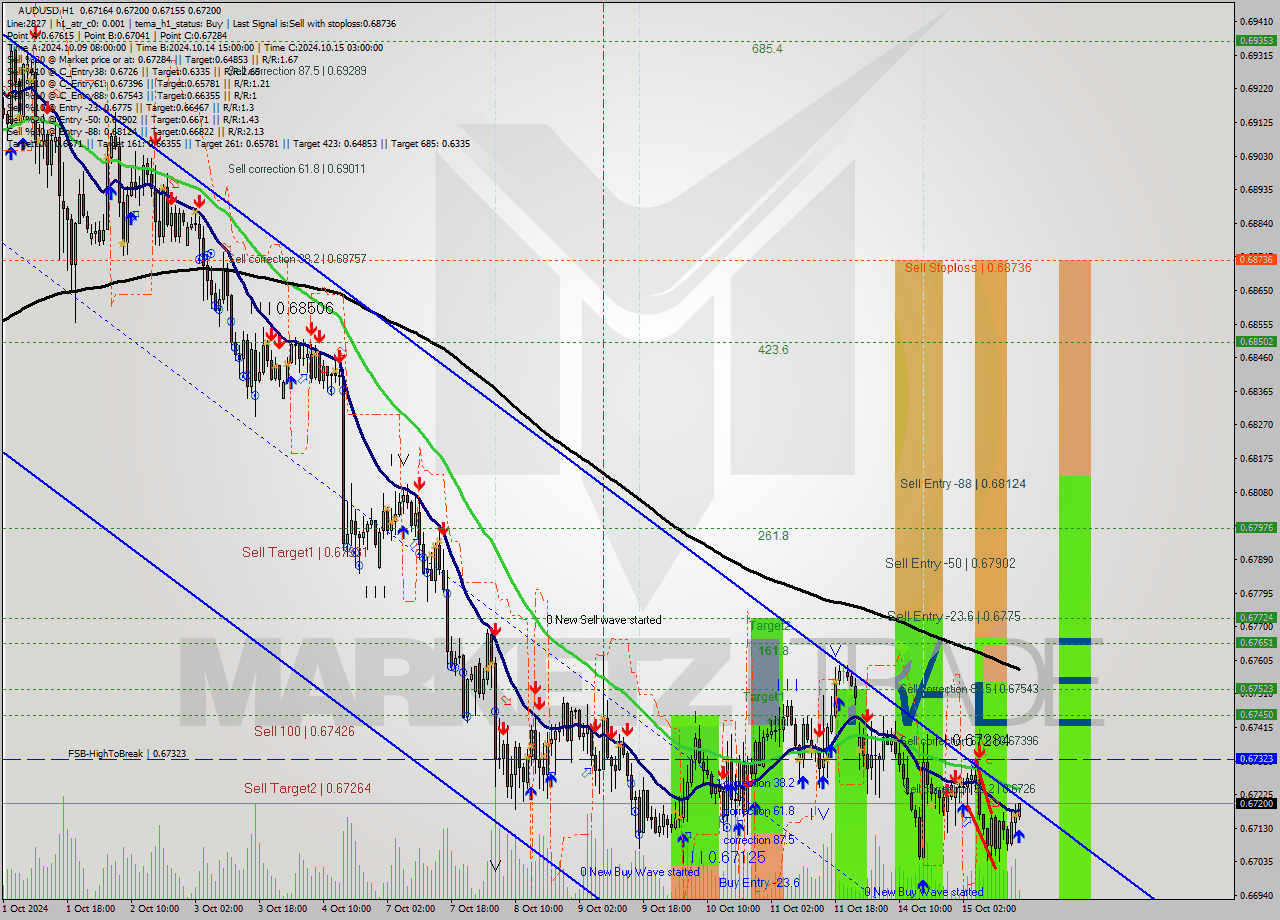This screenshot has width=1280, height=920.
Task: Select the 'Sell Entry -23.6 | 0.6775' label
Action: (x=954, y=617)
